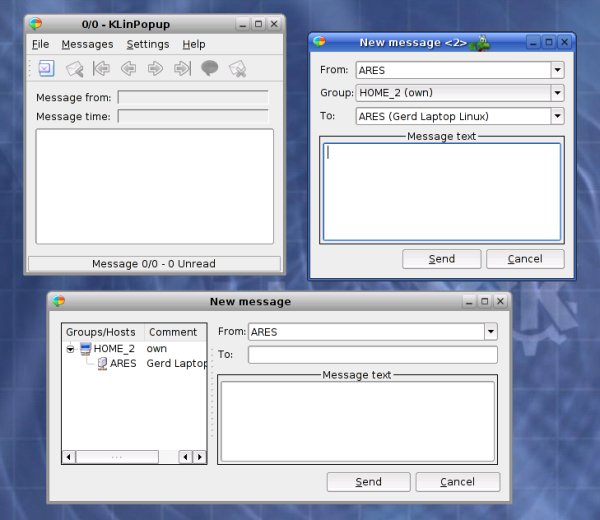Click the Message time field in KLinPopup
600x520 pixels.
tap(193, 116)
